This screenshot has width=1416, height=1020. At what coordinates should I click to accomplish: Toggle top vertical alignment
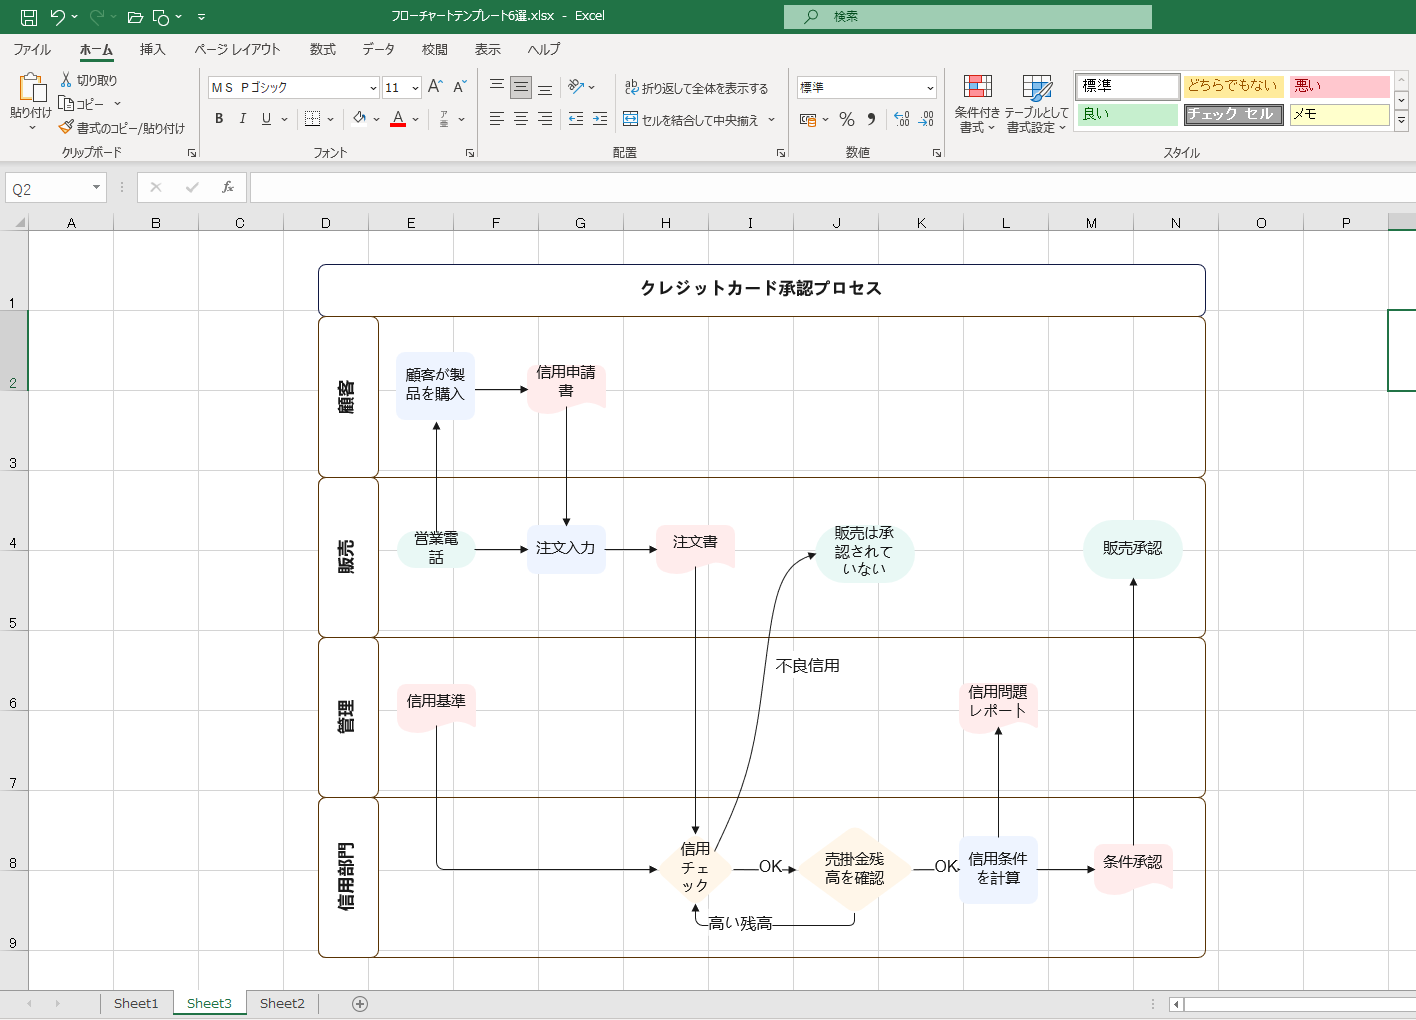click(x=497, y=87)
